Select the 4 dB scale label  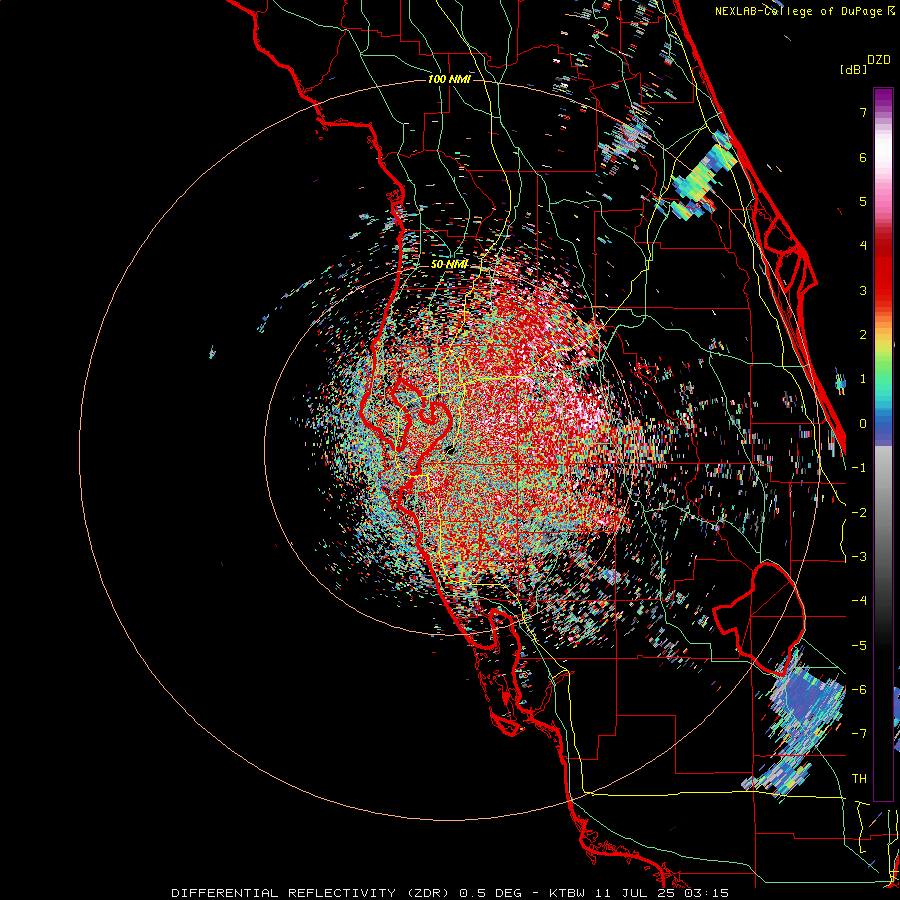click(x=863, y=246)
